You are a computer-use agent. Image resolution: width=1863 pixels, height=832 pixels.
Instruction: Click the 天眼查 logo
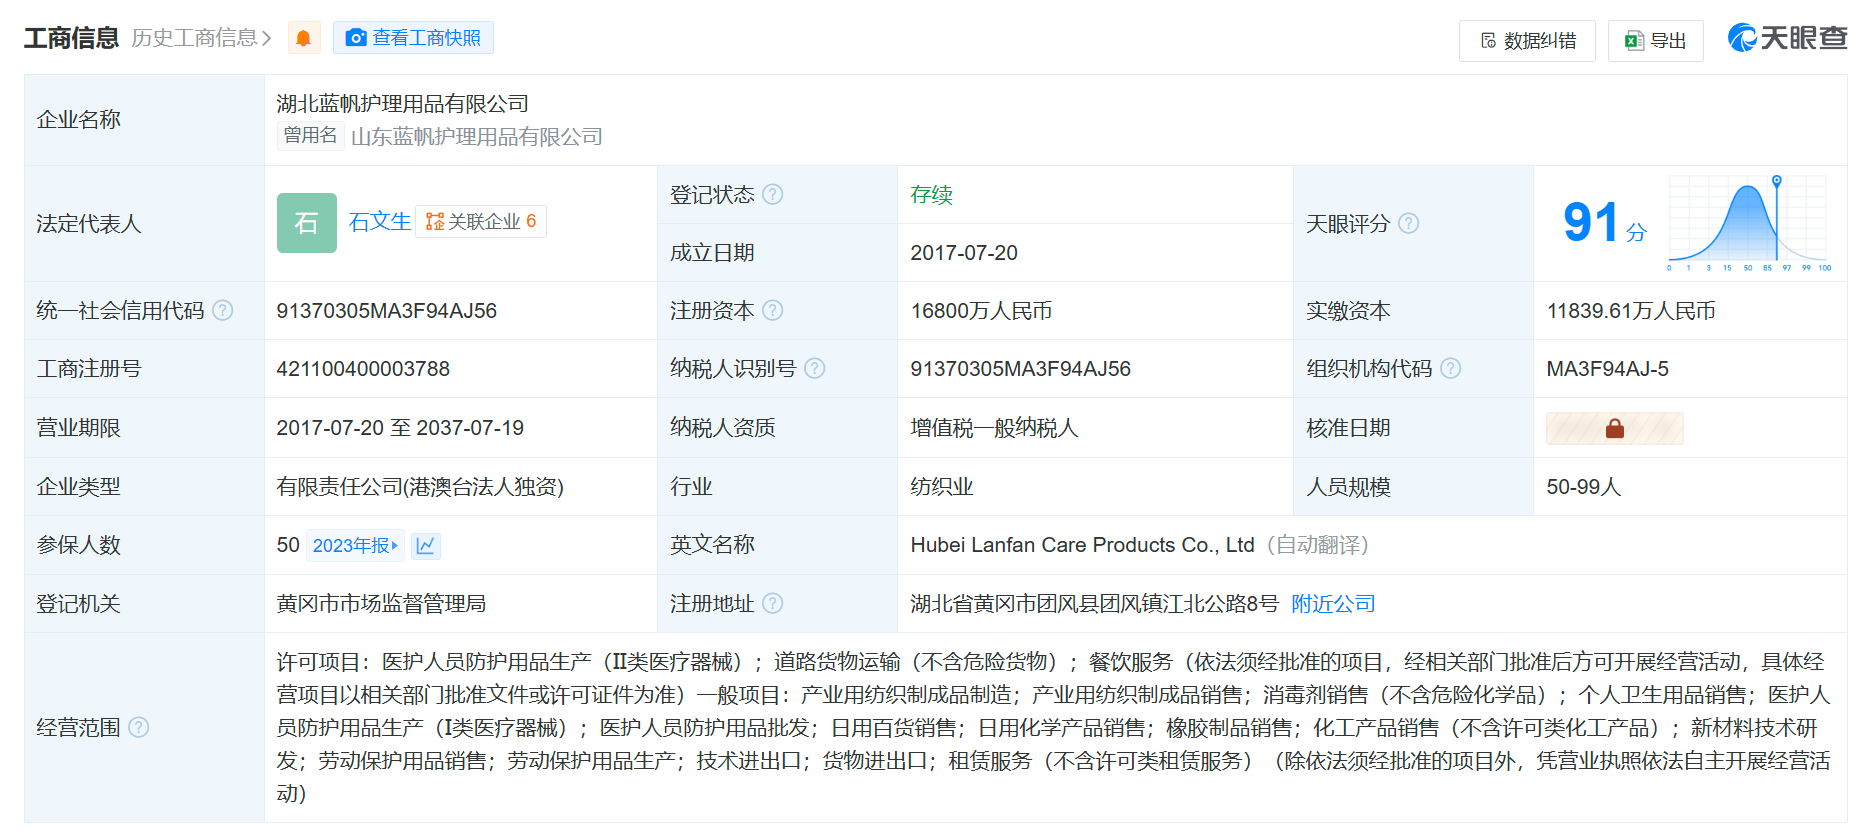click(1787, 38)
